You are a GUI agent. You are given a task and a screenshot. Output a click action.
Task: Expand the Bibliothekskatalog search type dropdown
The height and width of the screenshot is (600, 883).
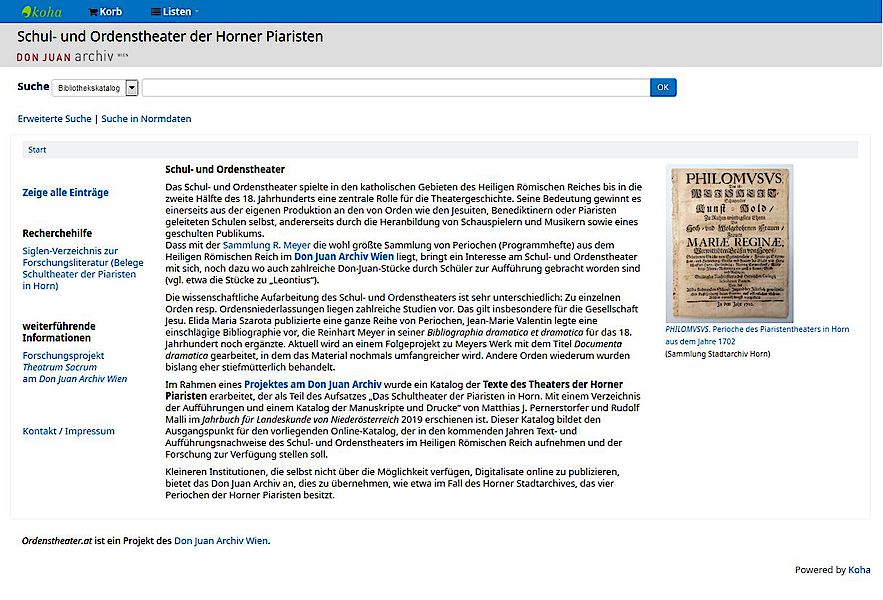[95, 88]
